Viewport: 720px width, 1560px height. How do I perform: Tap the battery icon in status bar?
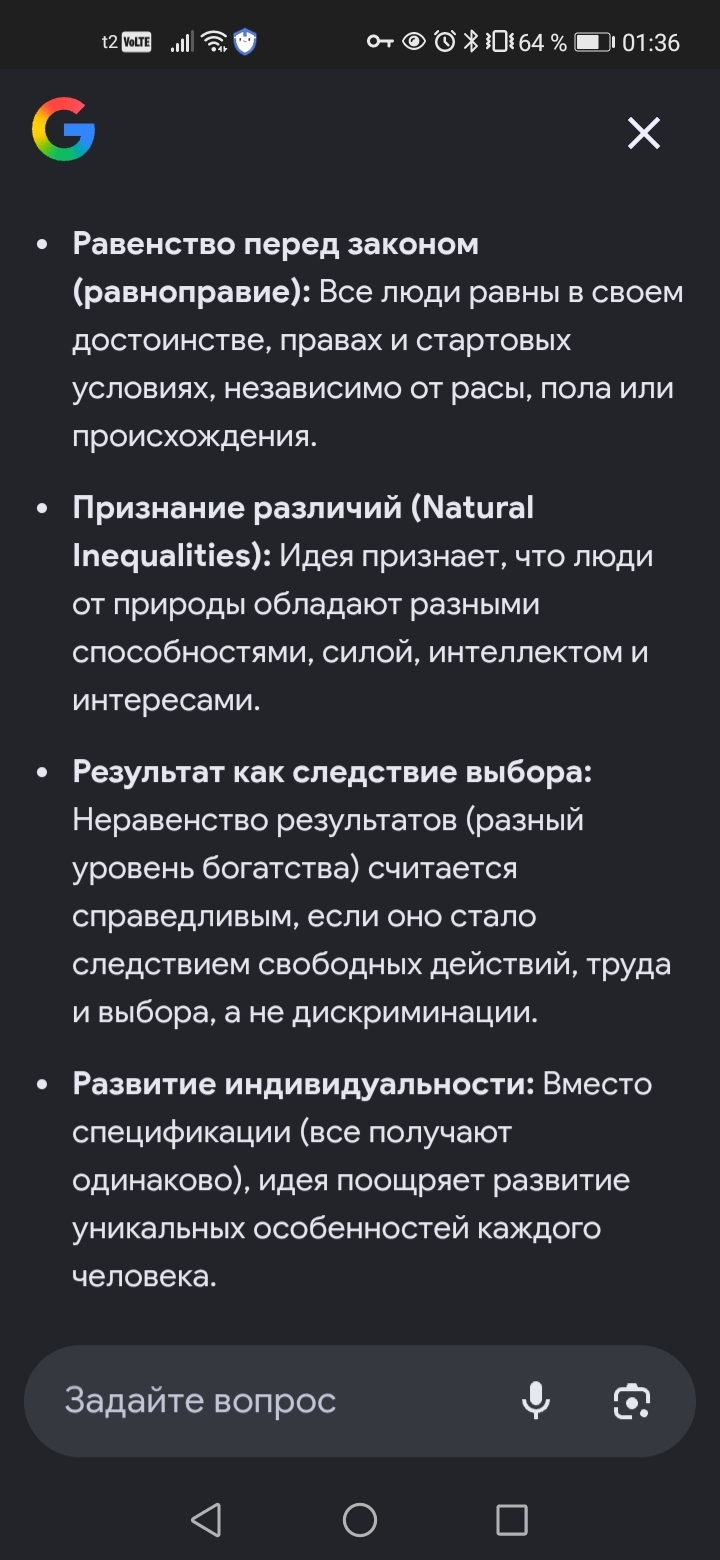(x=593, y=42)
